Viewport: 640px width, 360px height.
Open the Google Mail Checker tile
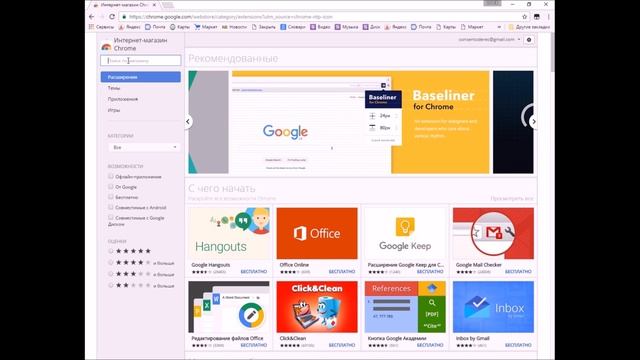tap(493, 241)
